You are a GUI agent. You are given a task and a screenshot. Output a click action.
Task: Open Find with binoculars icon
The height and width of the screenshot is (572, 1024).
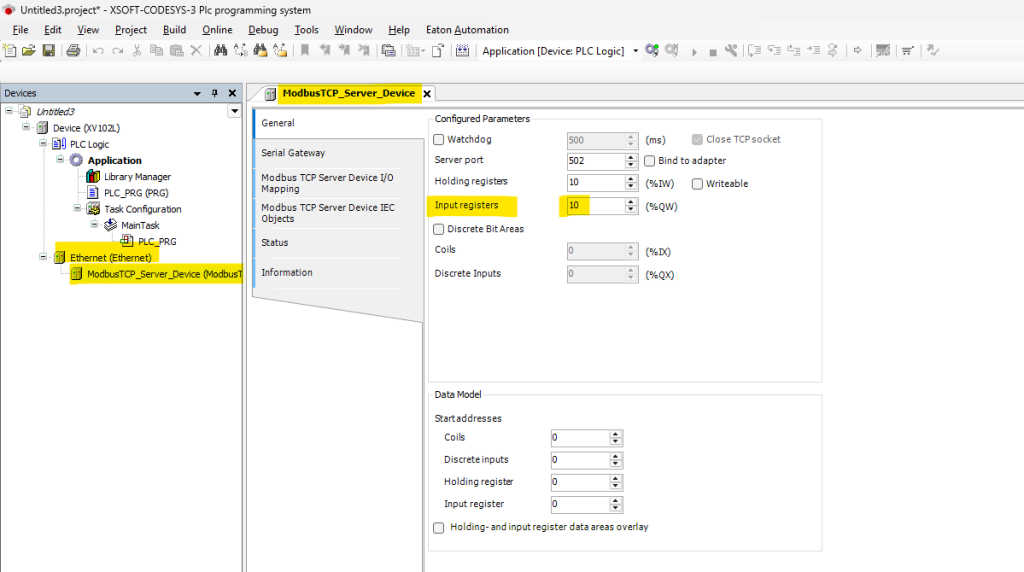click(221, 50)
